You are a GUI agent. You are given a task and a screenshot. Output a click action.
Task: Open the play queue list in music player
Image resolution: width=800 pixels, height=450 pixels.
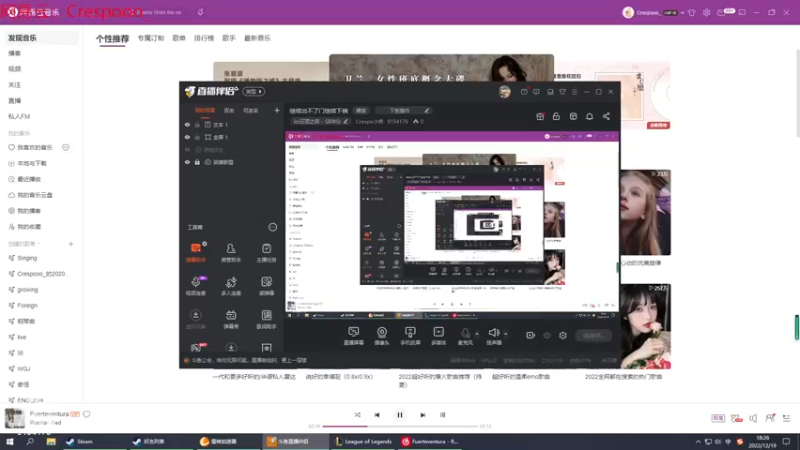786,418
